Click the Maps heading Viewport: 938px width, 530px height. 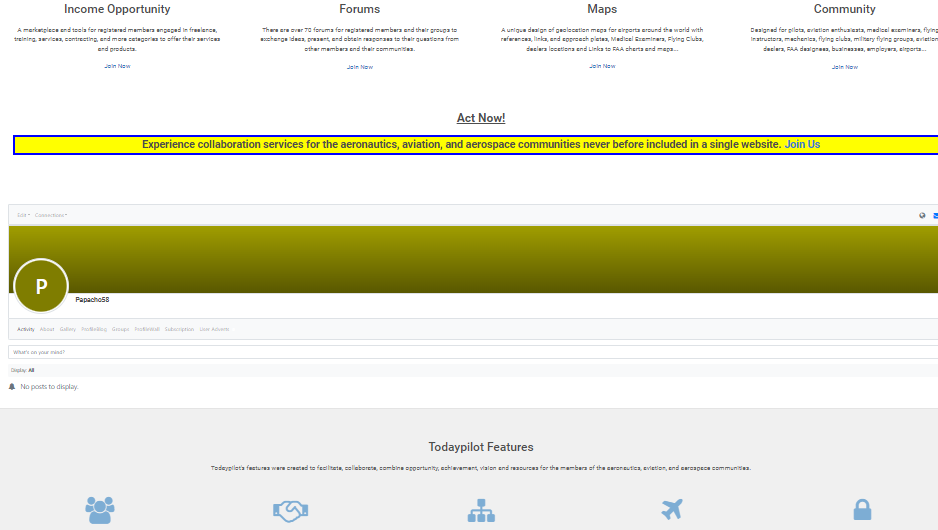[x=602, y=9]
